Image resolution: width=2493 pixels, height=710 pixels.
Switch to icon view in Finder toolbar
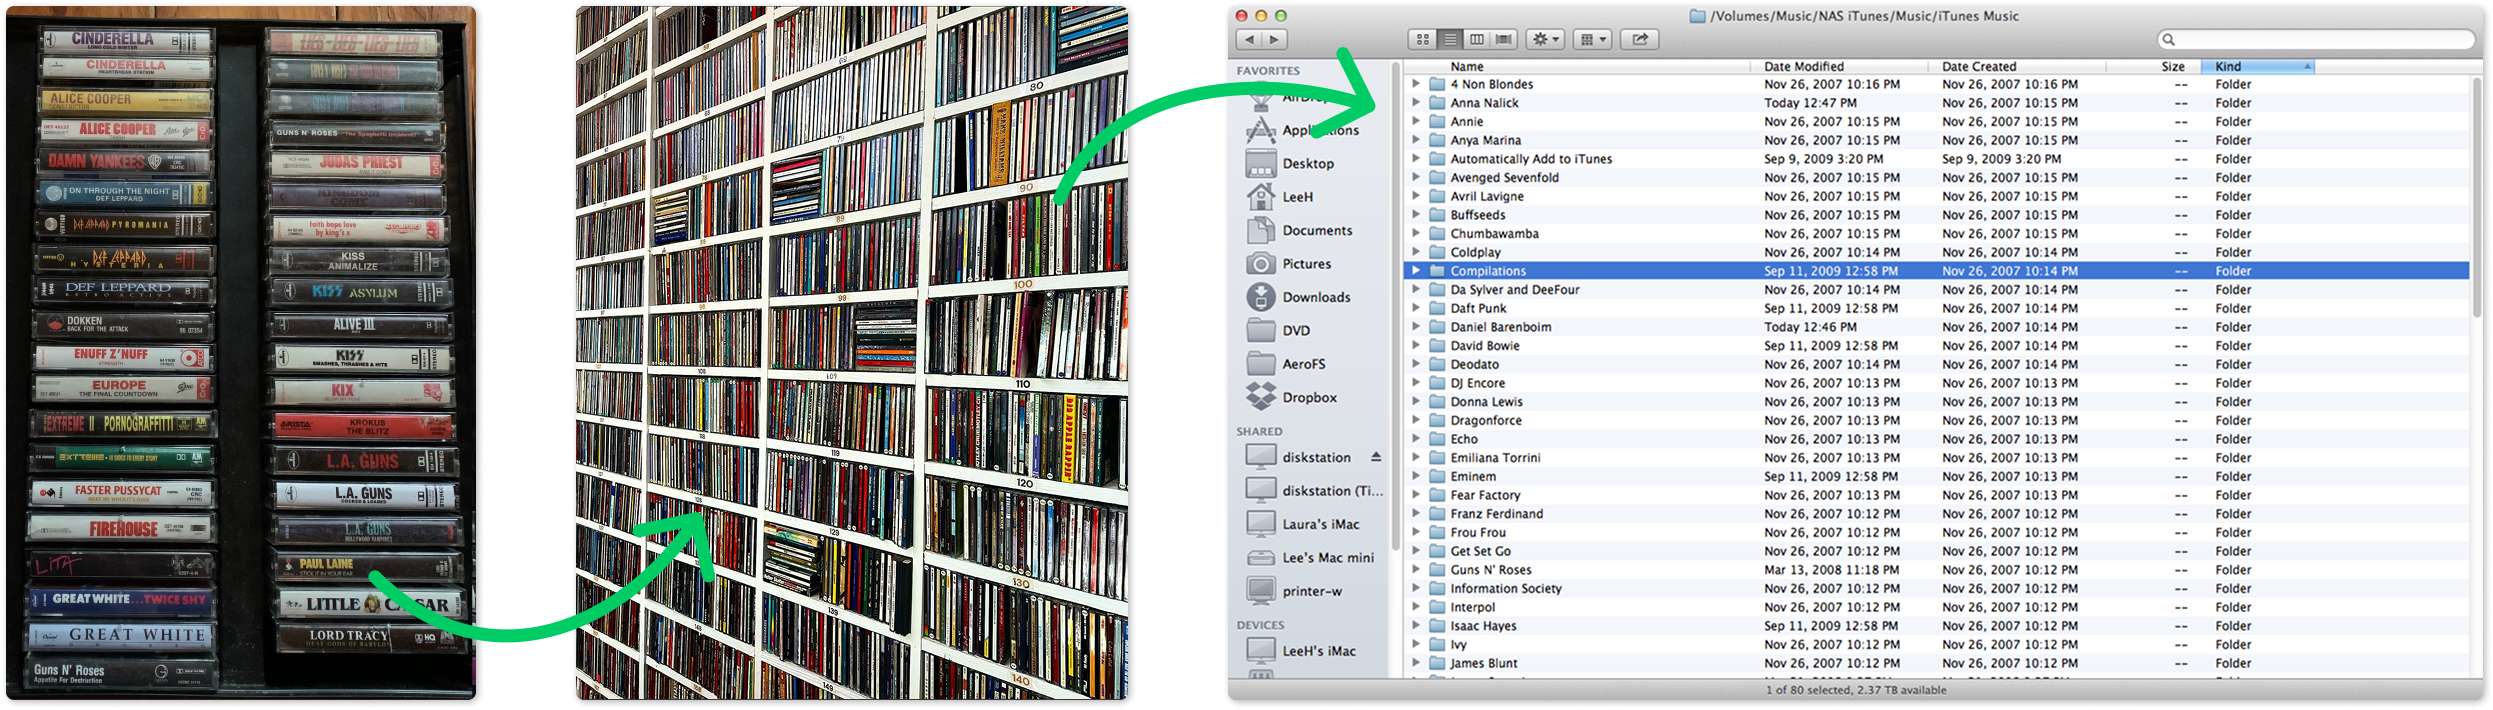1422,40
